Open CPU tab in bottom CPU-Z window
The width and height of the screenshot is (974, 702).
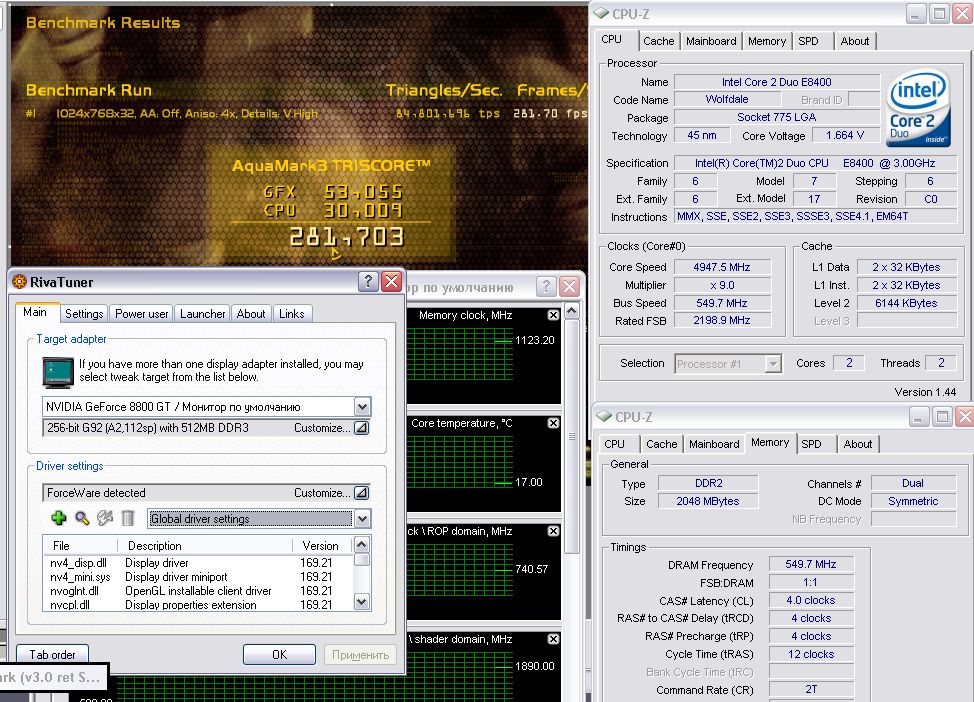(614, 444)
